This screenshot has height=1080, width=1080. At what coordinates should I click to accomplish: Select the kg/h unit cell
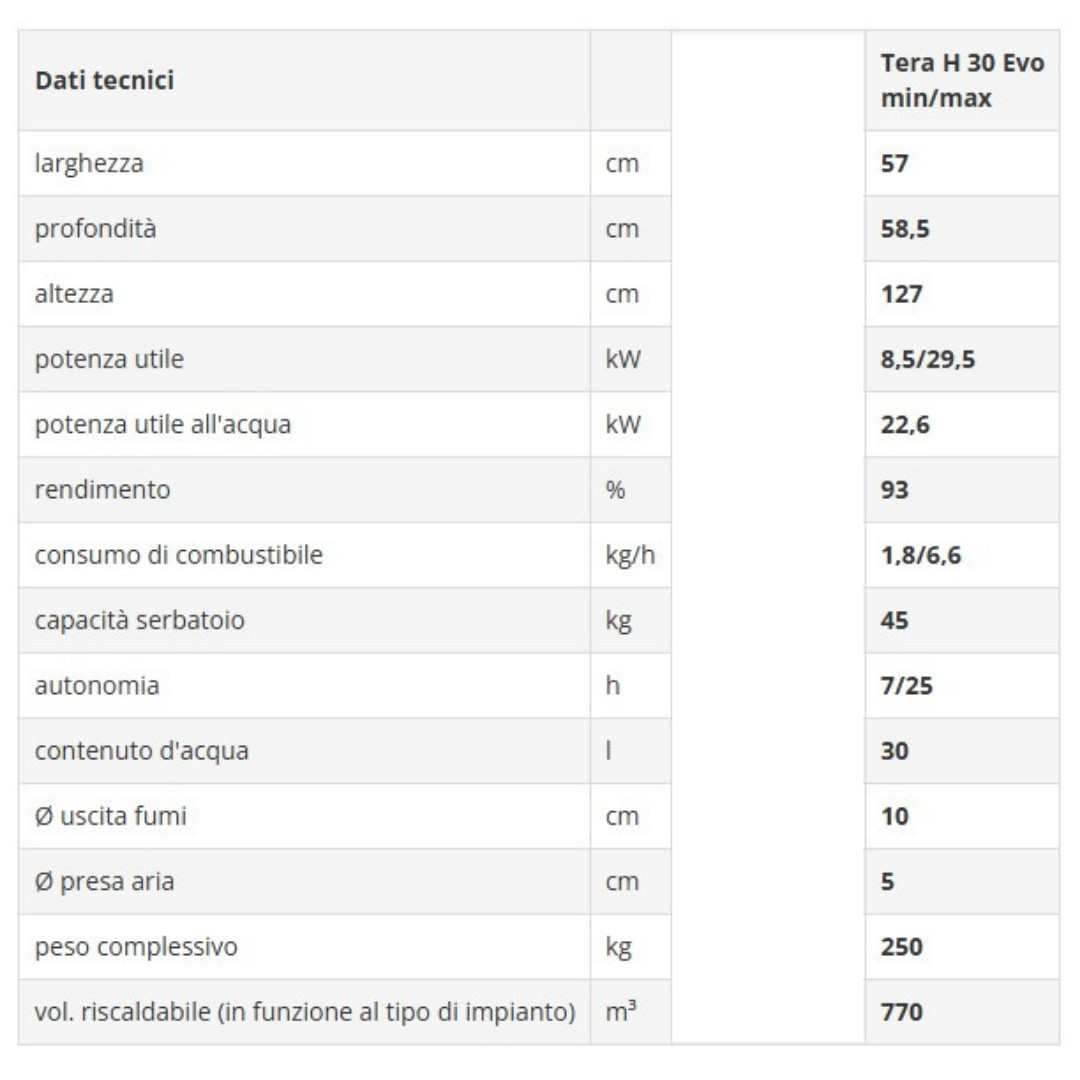(x=630, y=555)
